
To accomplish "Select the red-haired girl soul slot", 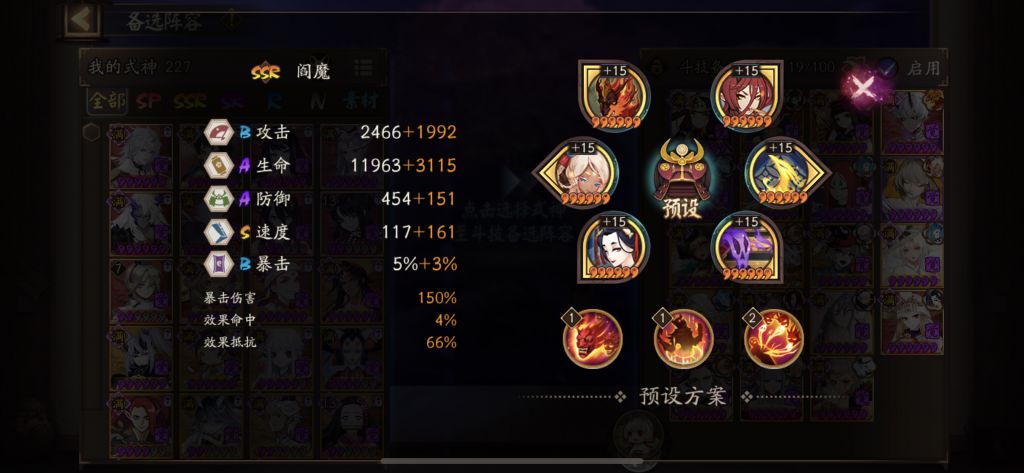I will point(746,95).
